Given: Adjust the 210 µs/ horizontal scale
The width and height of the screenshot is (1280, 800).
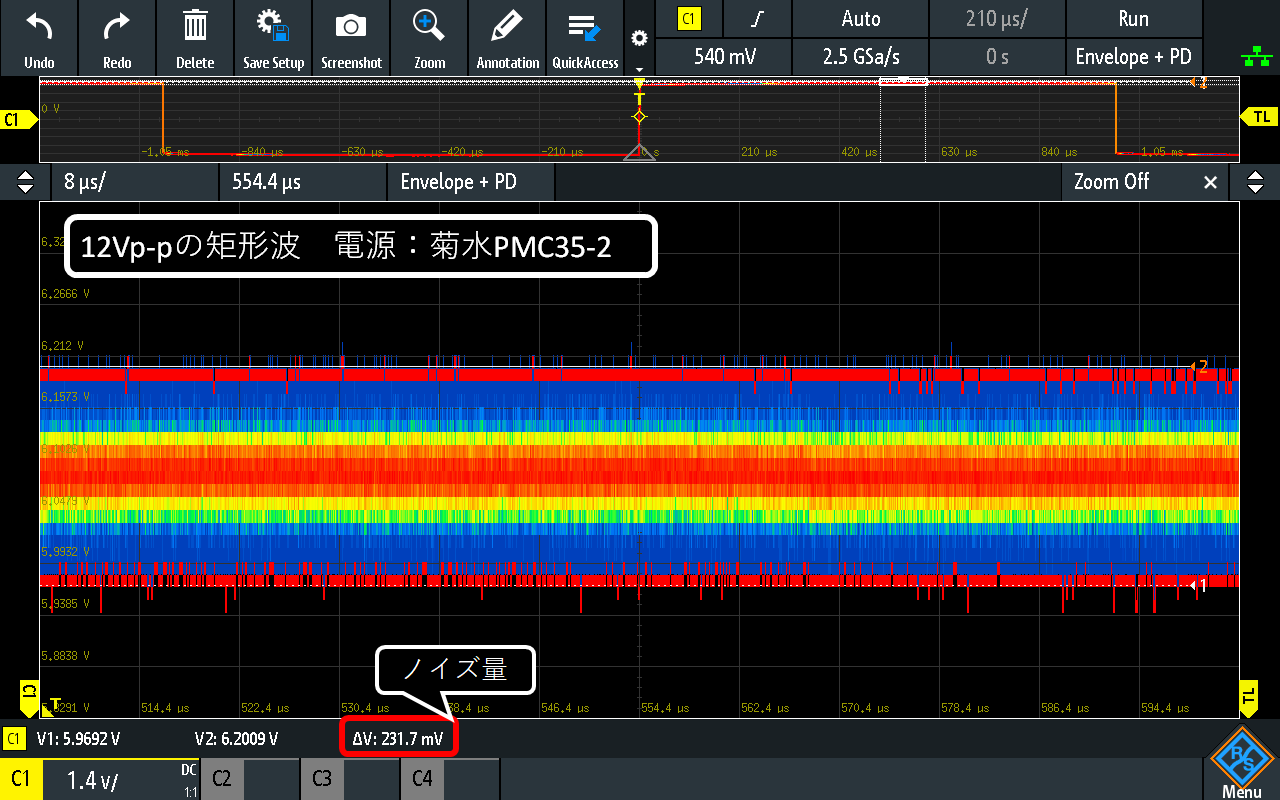Looking at the screenshot, I should (x=997, y=18).
